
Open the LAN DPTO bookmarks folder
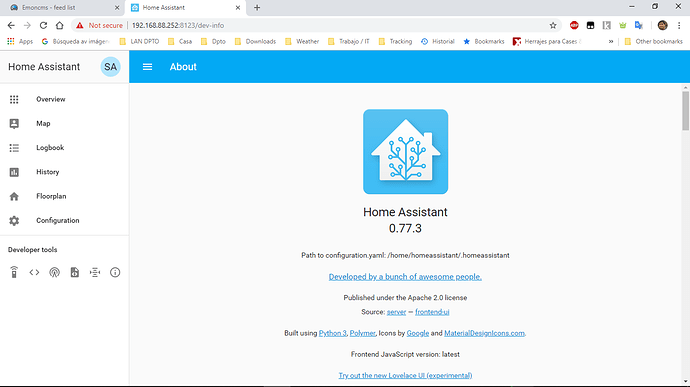(x=139, y=41)
